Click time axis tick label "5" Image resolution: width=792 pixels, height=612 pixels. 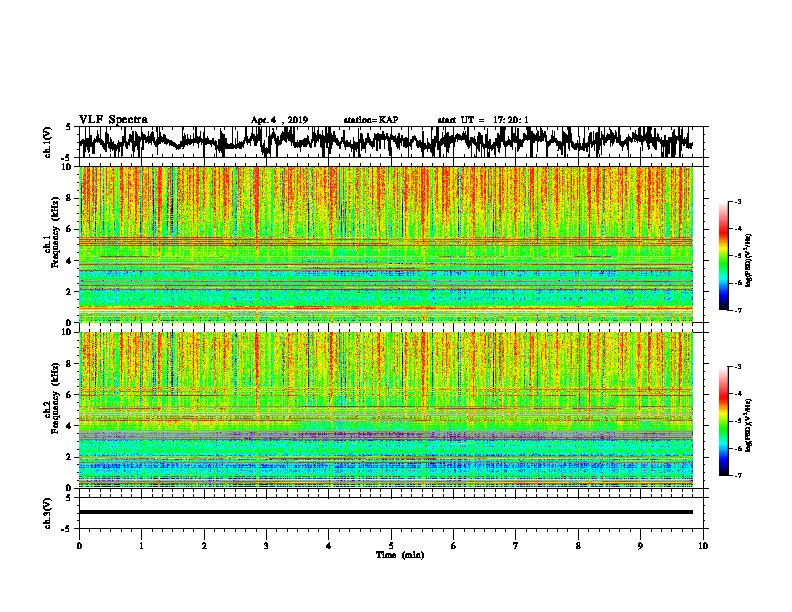391,546
